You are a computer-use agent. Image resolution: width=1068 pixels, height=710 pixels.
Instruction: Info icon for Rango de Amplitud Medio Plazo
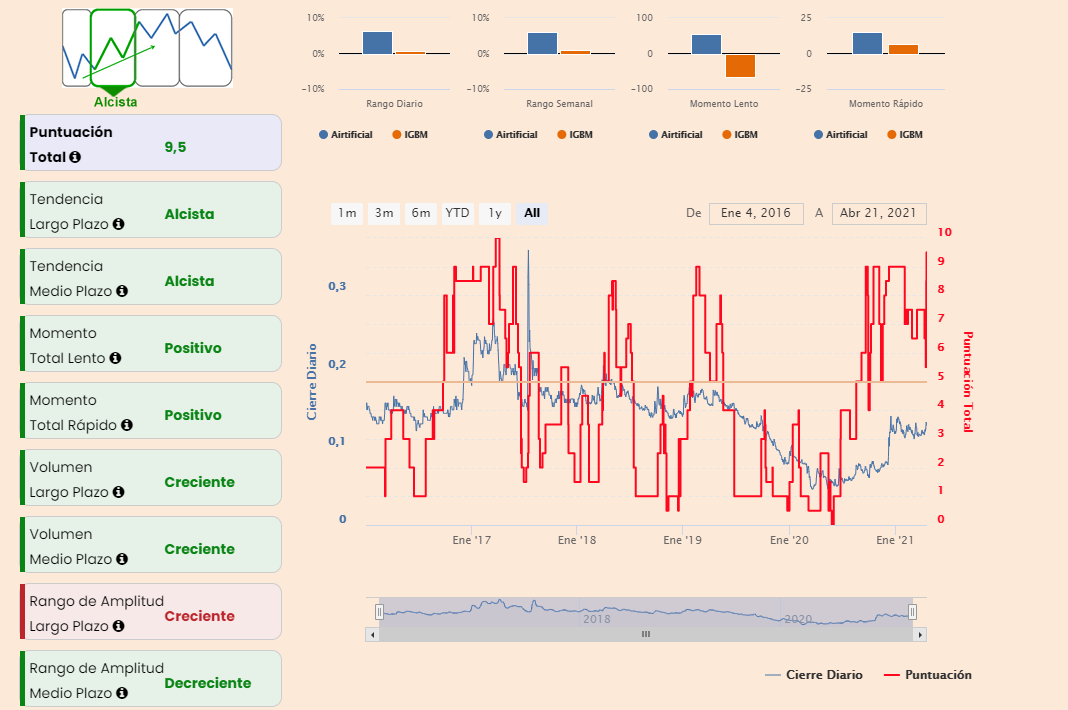122,692
